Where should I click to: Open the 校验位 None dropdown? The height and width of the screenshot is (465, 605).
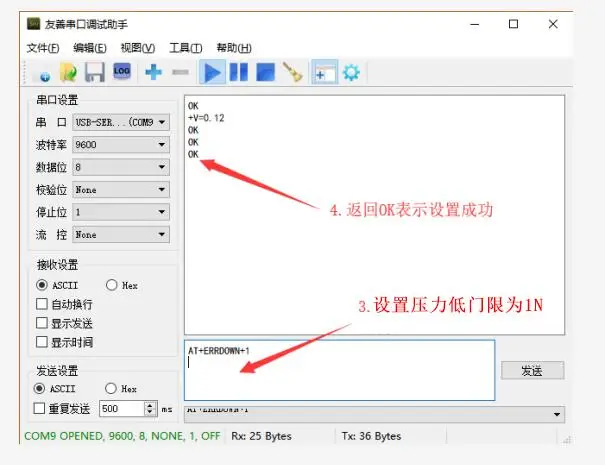coord(121,189)
